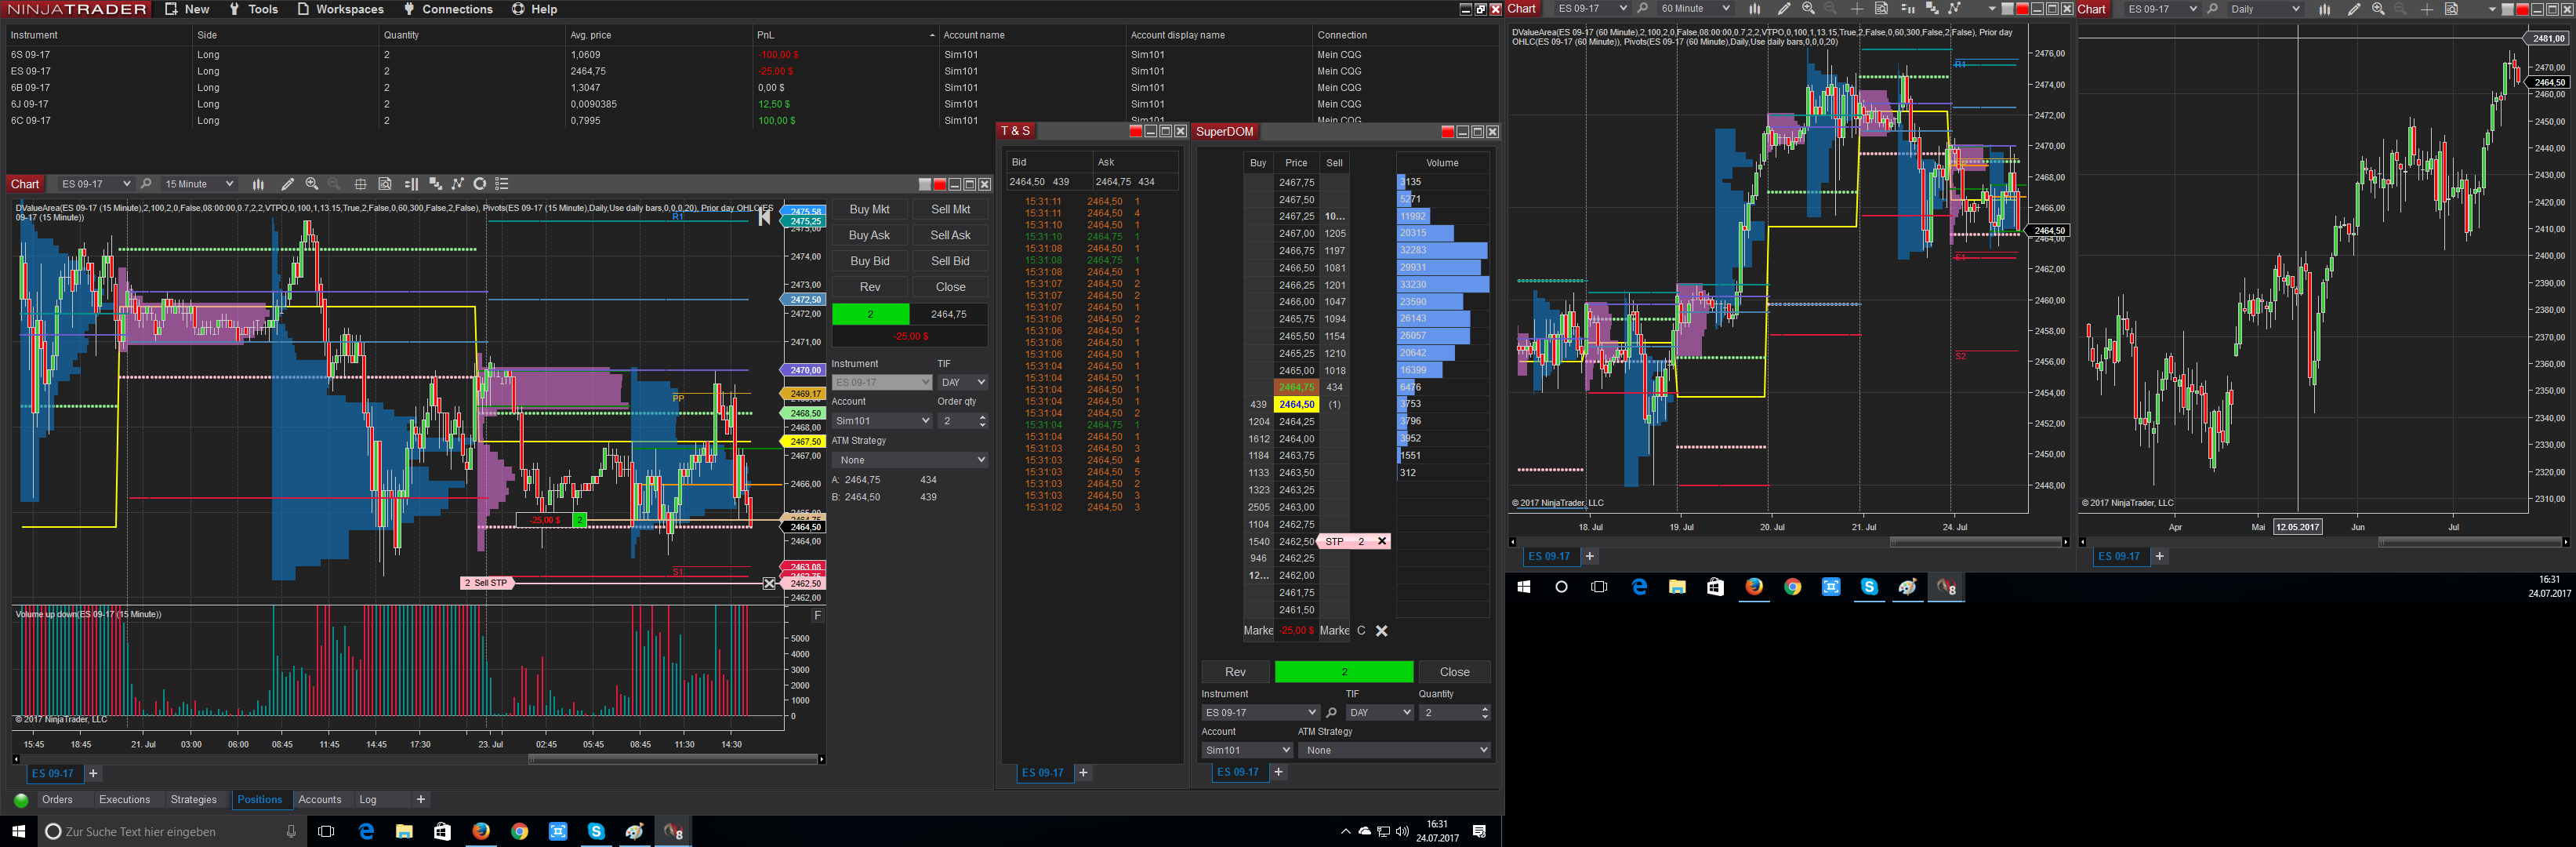Expand Account Sim101 dropdown in Chart Trader
This screenshot has height=847, width=2576.
(x=882, y=421)
